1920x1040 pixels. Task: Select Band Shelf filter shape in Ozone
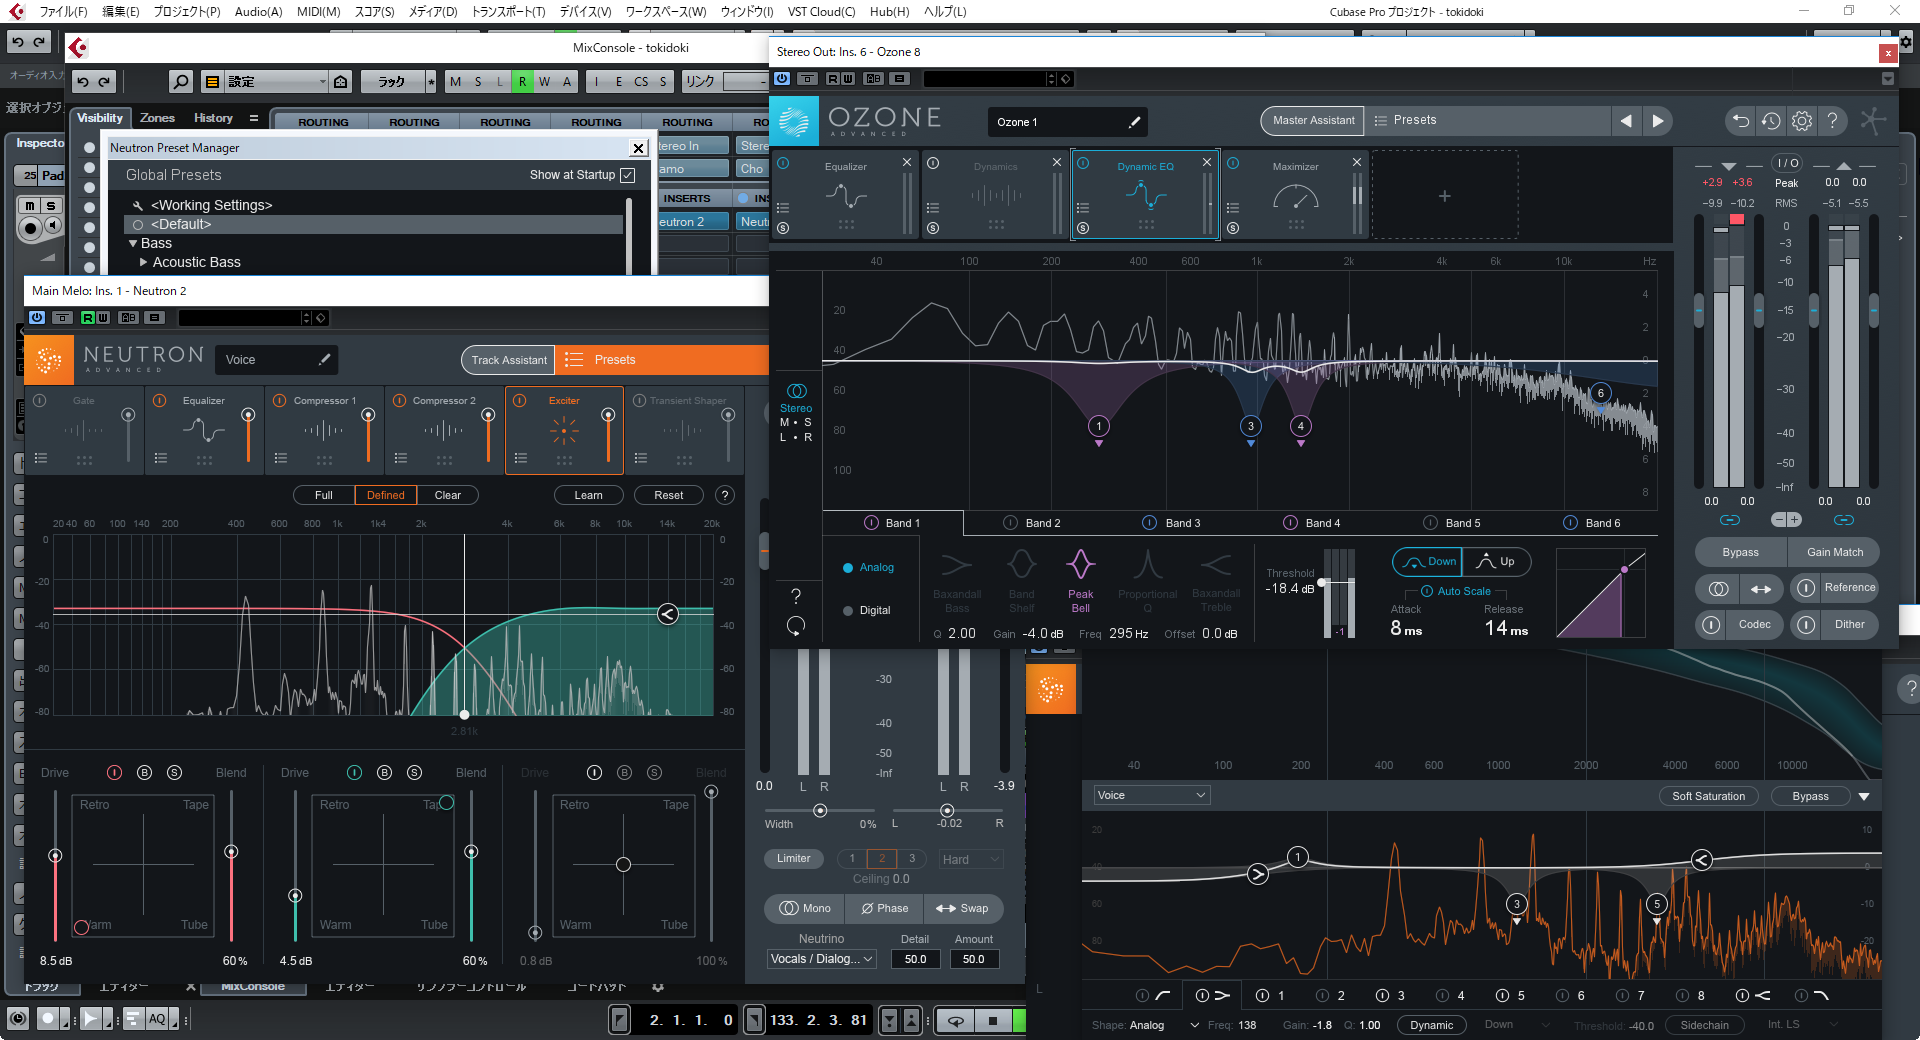pos(1021,580)
